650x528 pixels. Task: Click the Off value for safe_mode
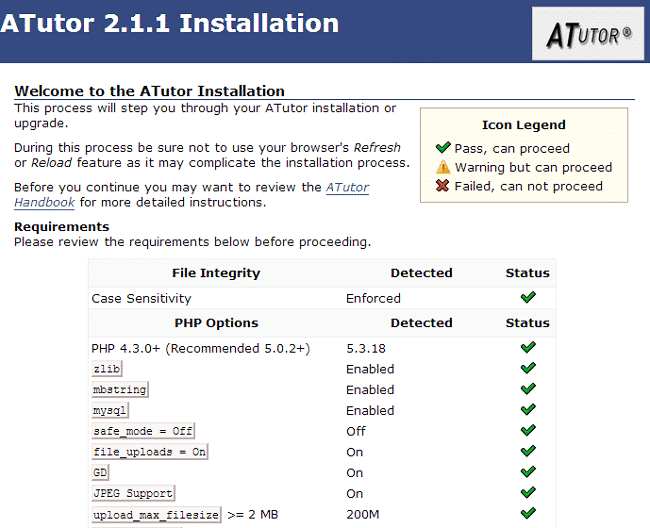point(356,431)
